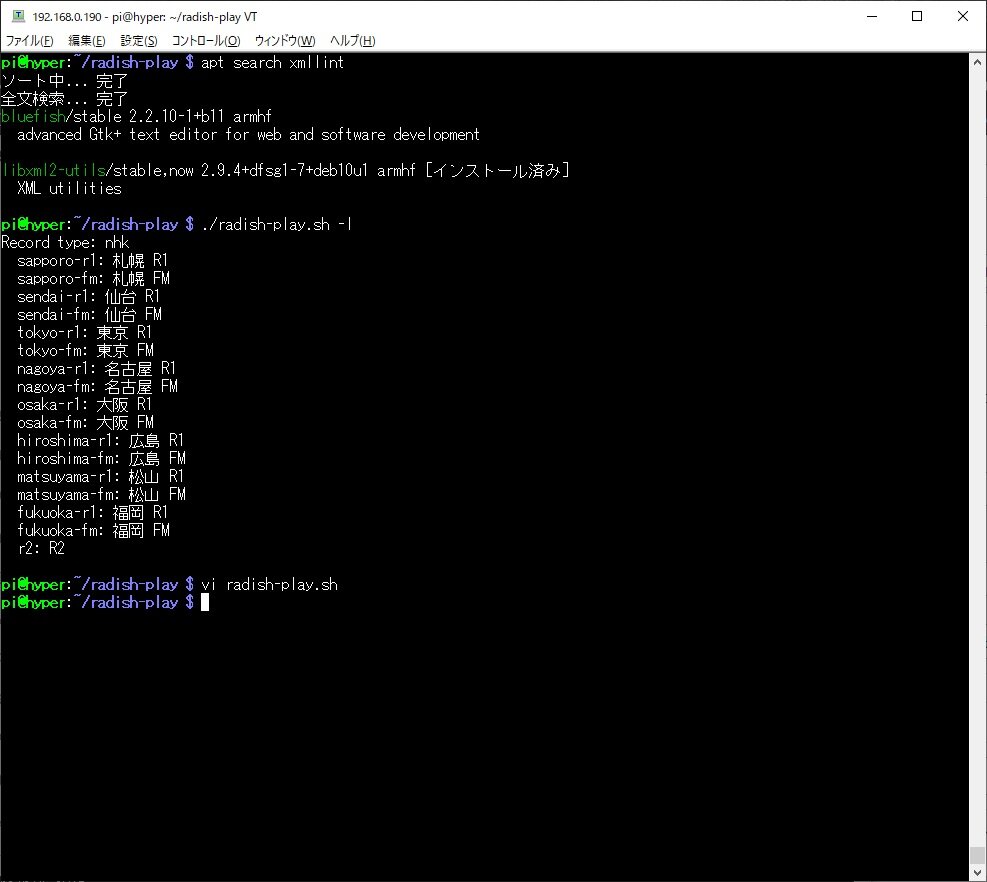Click the 'XML utilities' line
This screenshot has width=987, height=882.
point(69,188)
